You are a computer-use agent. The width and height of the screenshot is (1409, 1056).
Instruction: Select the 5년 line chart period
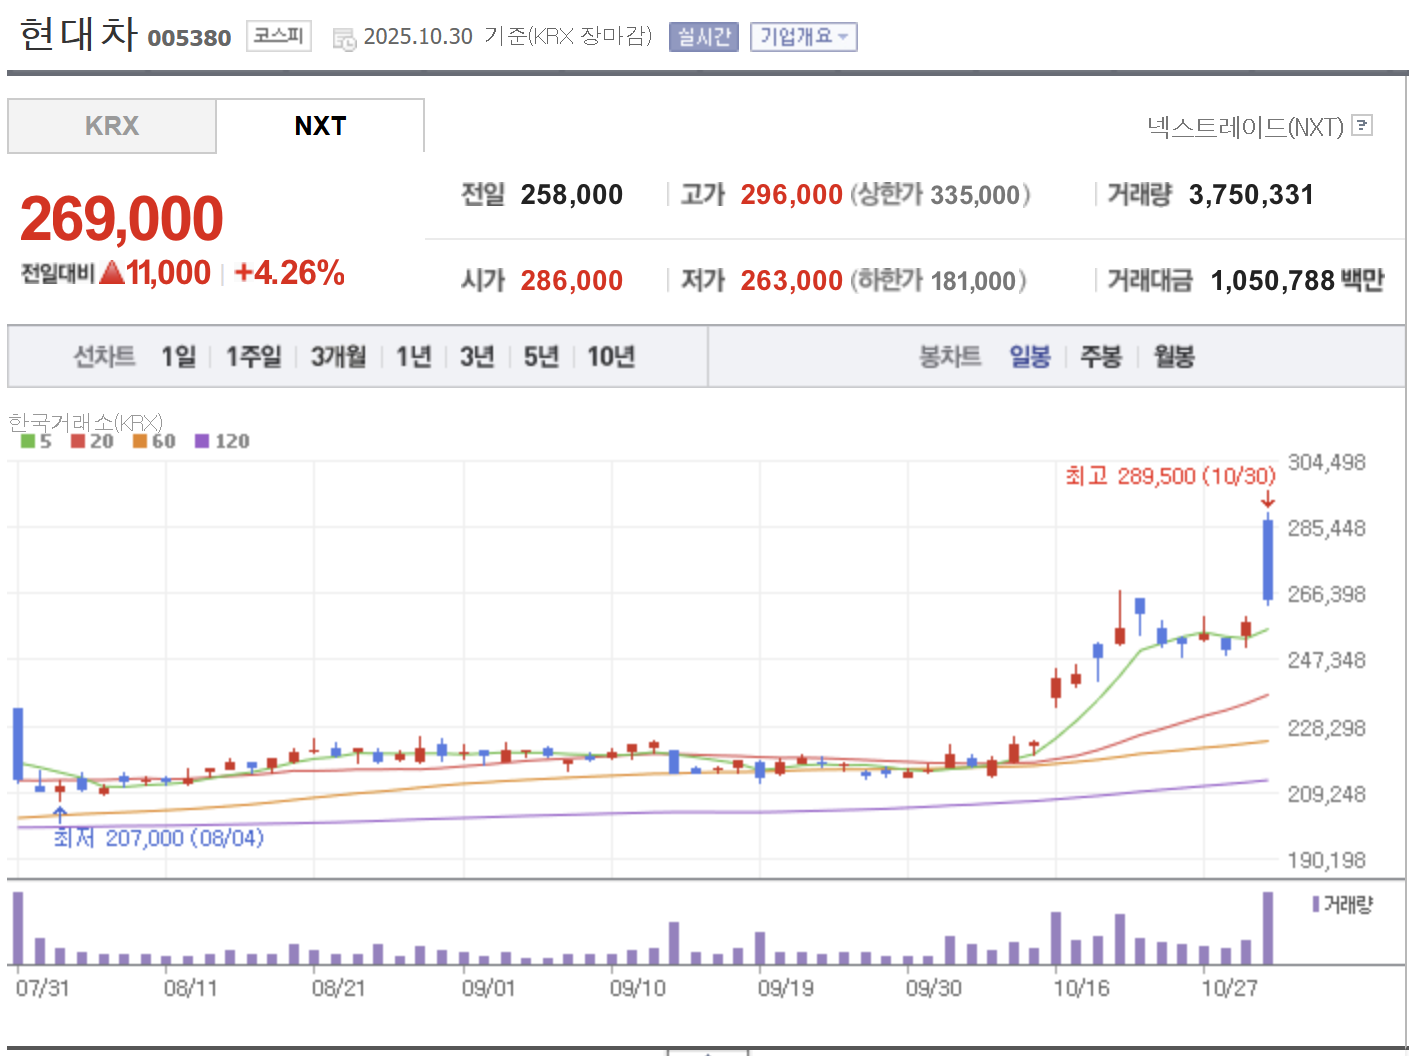542,357
